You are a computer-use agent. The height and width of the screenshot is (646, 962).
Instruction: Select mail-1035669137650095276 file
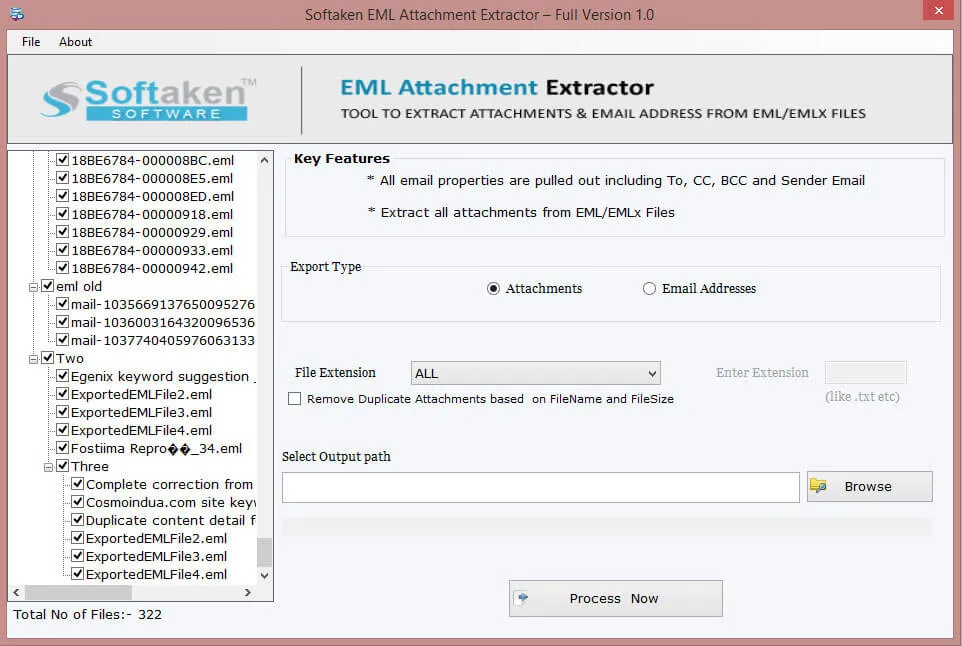coord(163,304)
